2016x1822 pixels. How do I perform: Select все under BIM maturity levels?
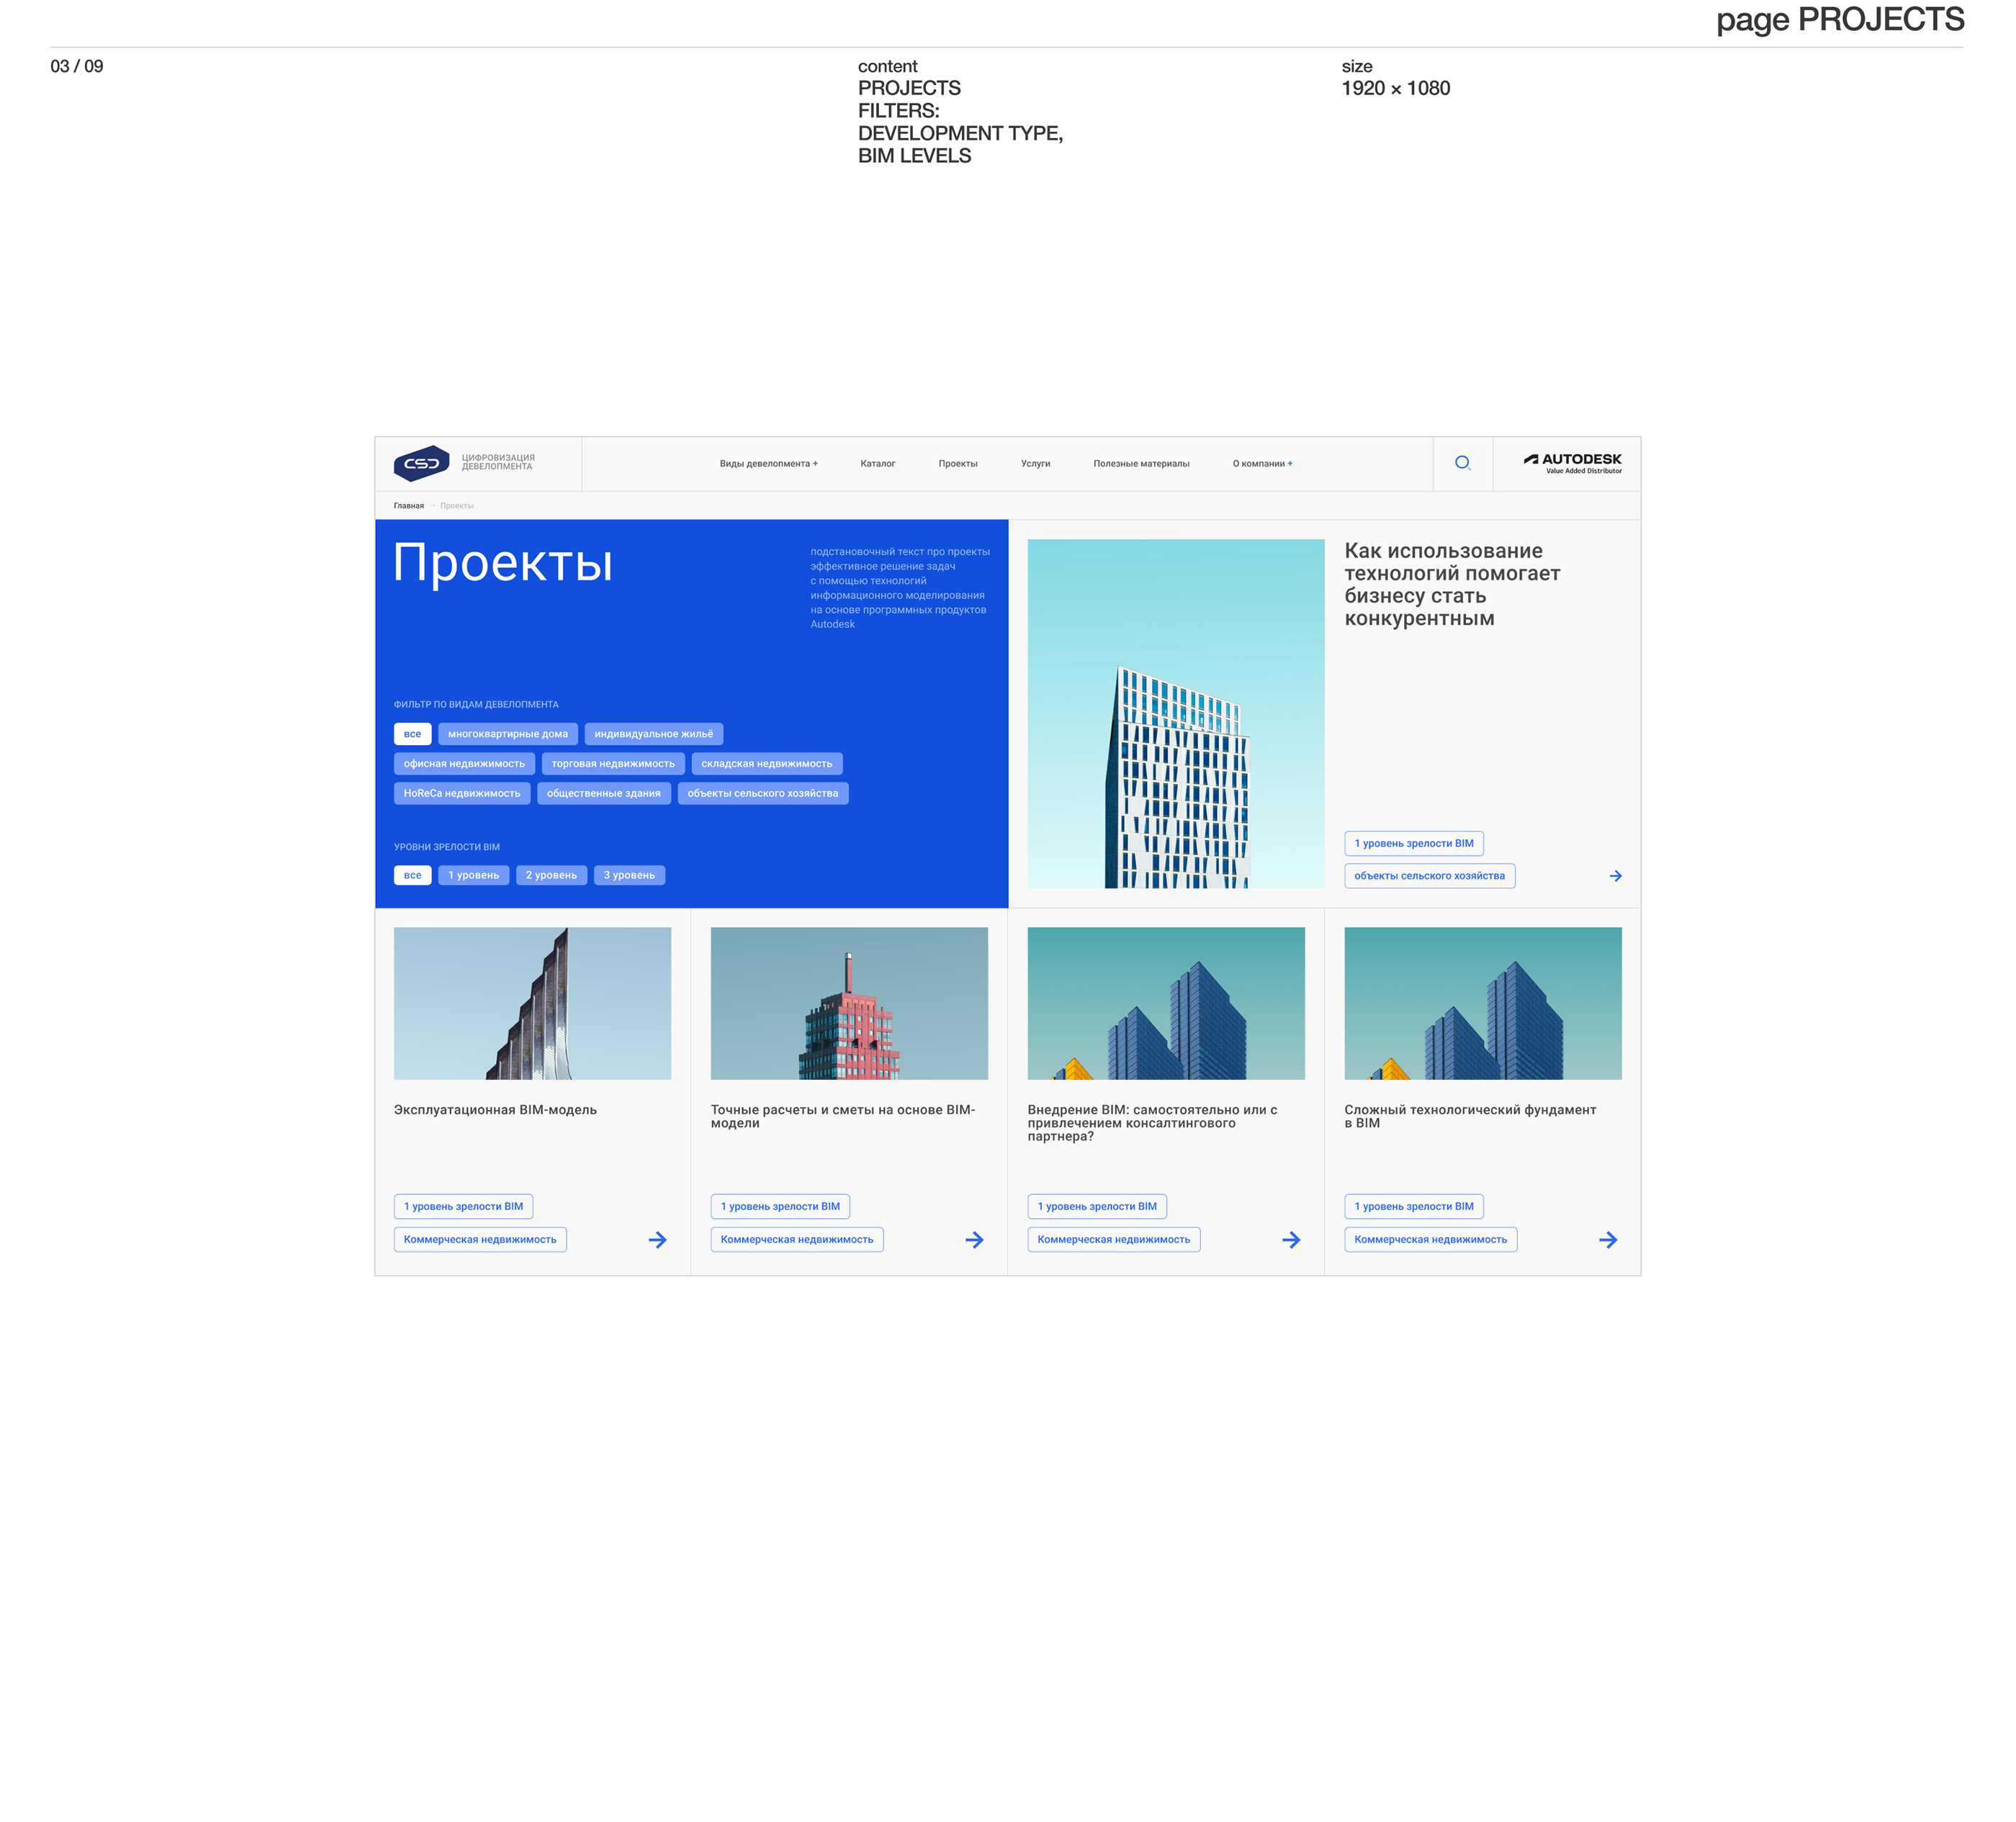412,875
